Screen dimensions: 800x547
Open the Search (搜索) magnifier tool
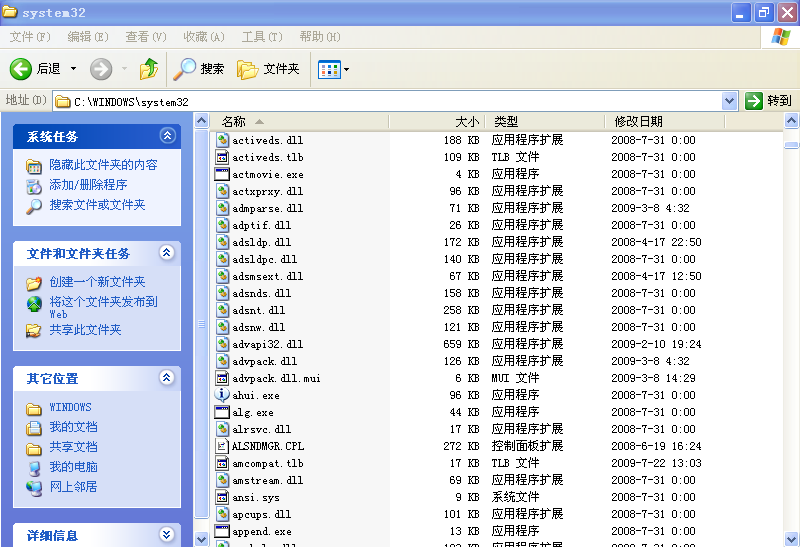[186, 69]
